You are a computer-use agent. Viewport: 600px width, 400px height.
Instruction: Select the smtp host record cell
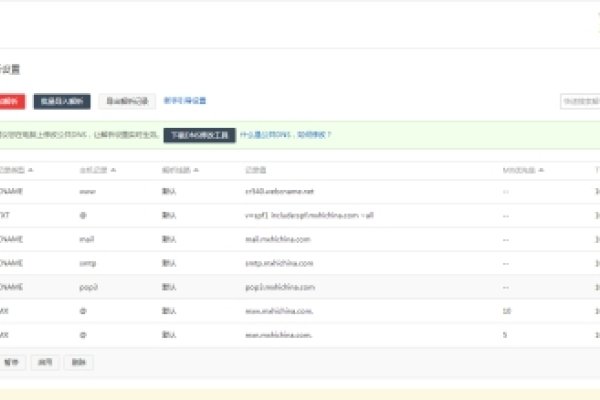click(88, 263)
